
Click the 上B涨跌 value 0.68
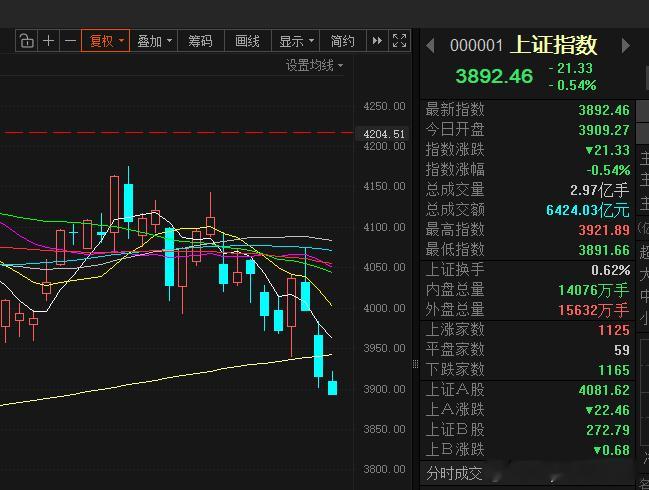pos(611,450)
